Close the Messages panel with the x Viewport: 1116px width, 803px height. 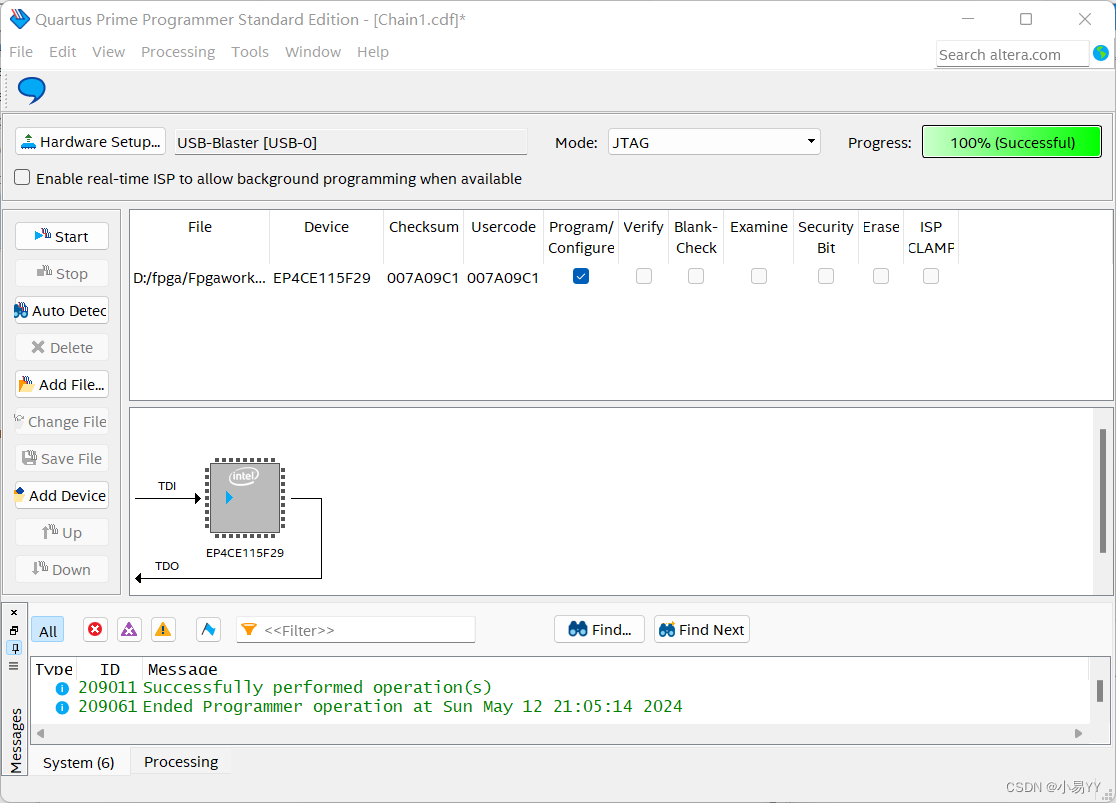[14, 612]
